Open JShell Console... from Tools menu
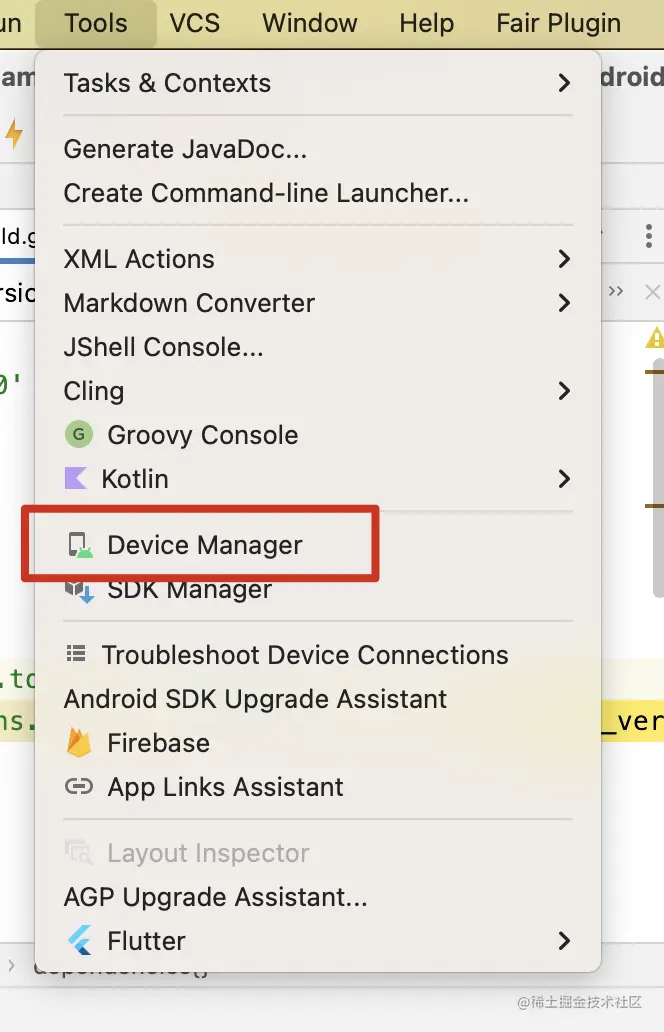The height and width of the screenshot is (1032, 664). pos(164,347)
